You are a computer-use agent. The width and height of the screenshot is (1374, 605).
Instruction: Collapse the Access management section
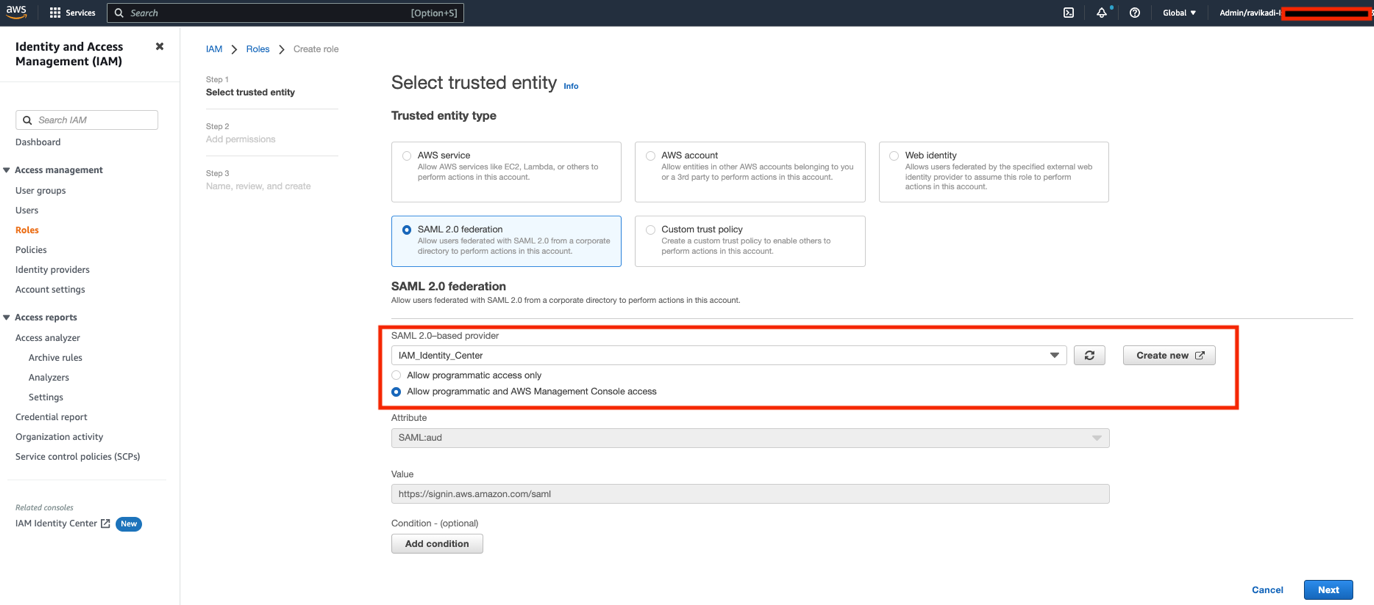click(x=7, y=170)
